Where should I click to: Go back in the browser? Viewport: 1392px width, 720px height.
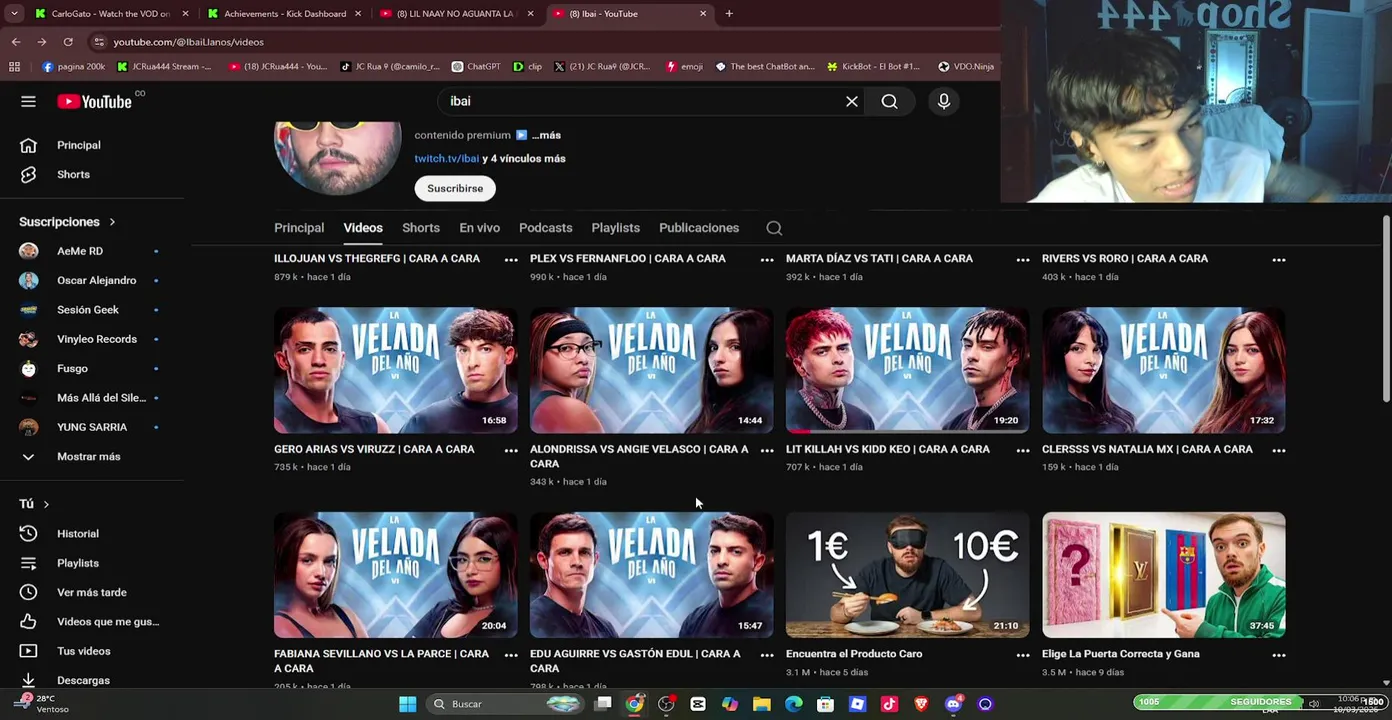point(16,42)
